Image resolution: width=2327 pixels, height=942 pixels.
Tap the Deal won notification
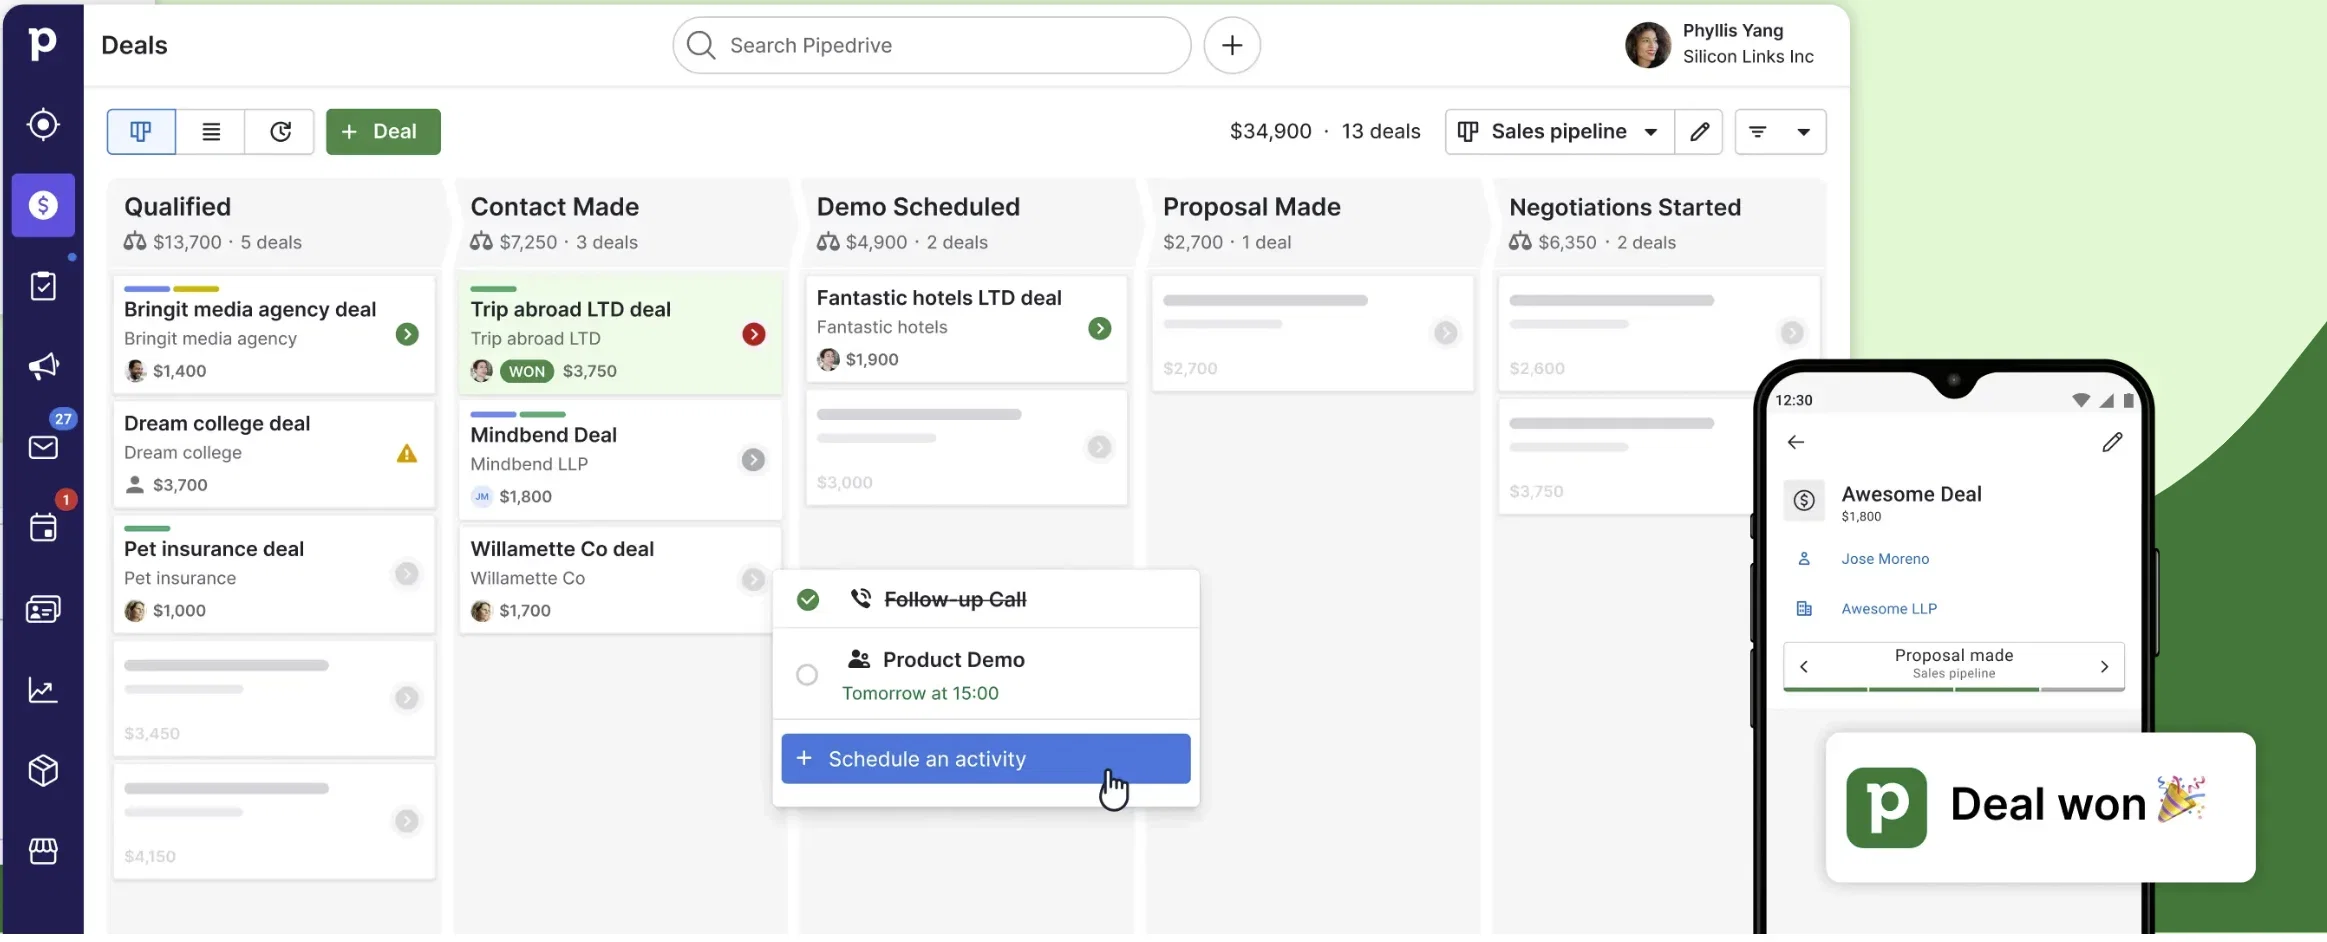tap(2040, 808)
